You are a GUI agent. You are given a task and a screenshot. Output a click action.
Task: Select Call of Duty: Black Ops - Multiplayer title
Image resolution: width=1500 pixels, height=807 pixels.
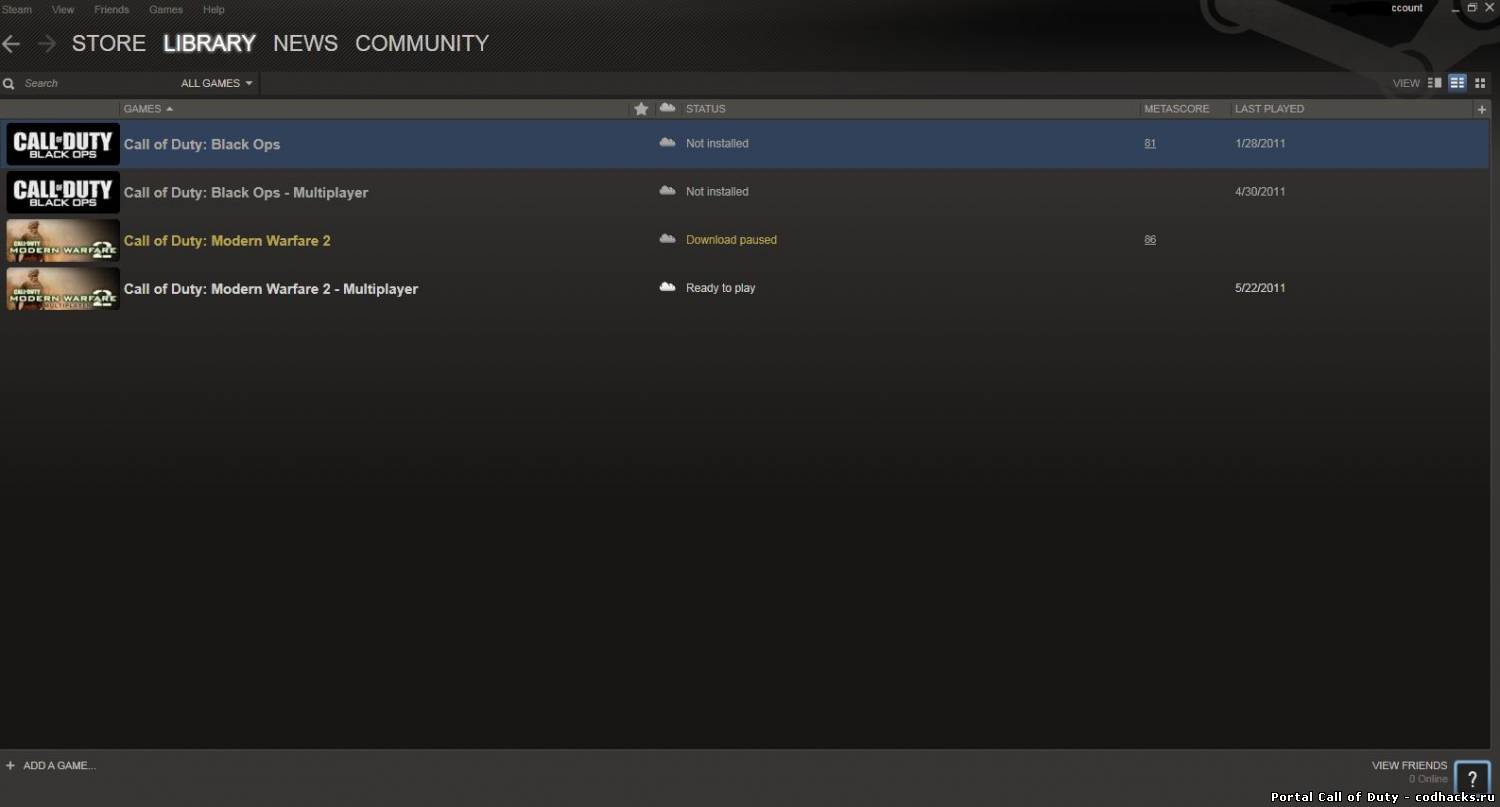tap(246, 192)
